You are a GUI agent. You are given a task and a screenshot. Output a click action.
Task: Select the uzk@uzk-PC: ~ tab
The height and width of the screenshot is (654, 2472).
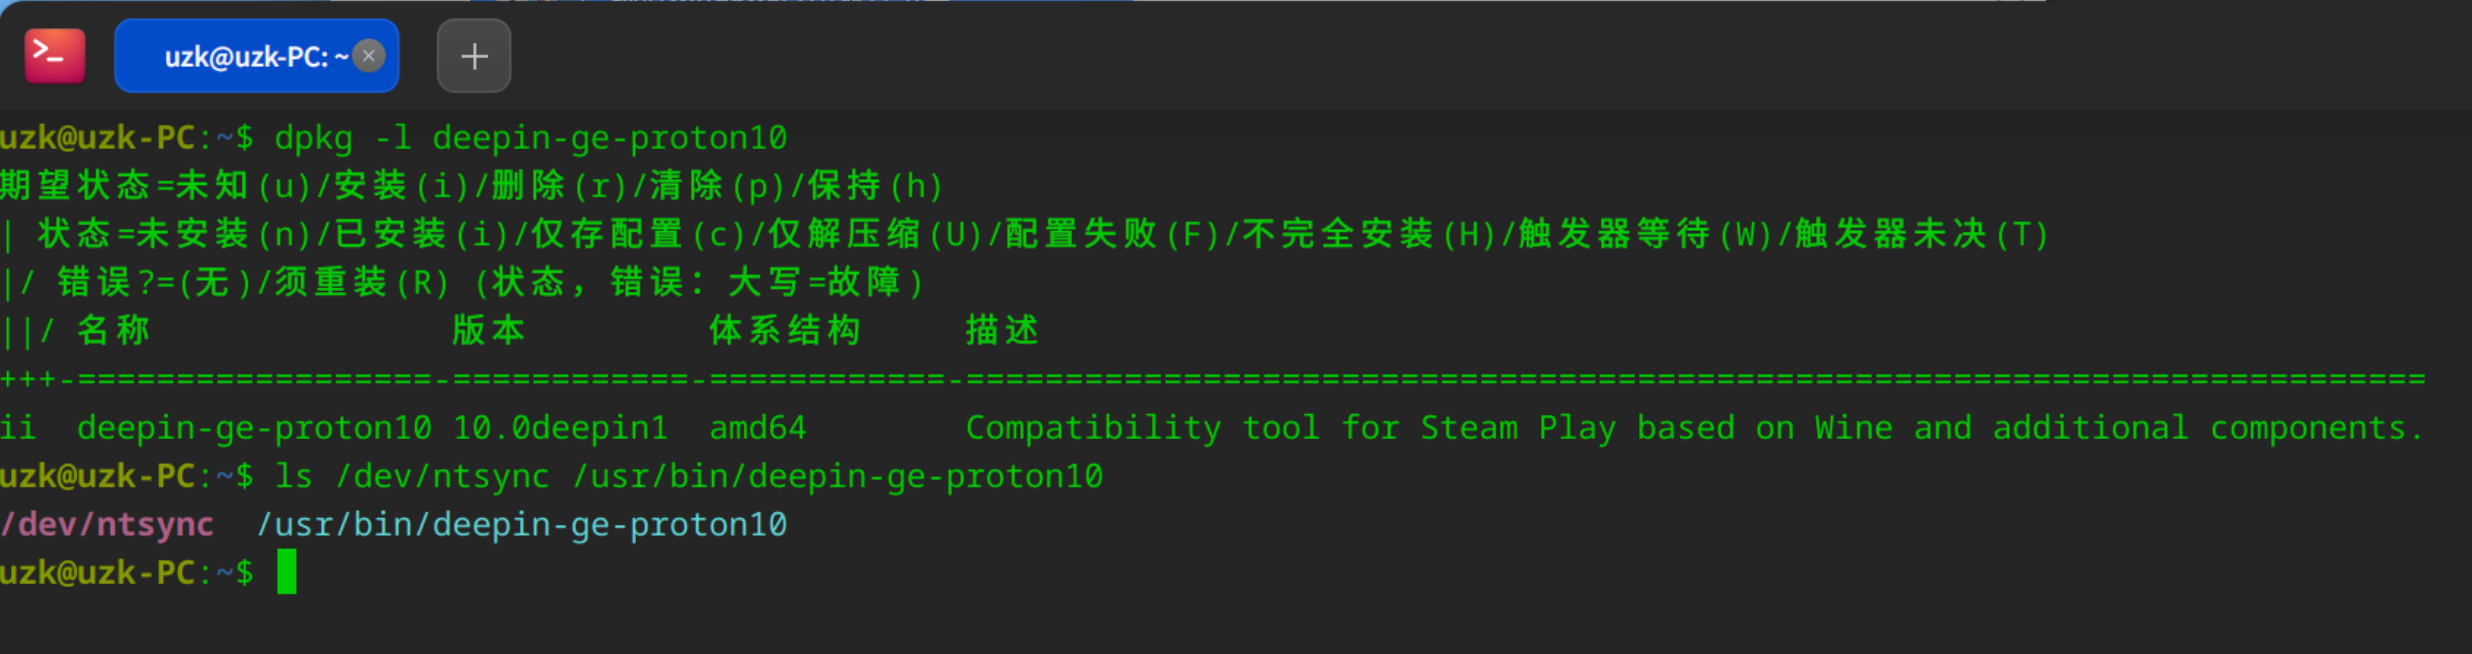point(257,56)
